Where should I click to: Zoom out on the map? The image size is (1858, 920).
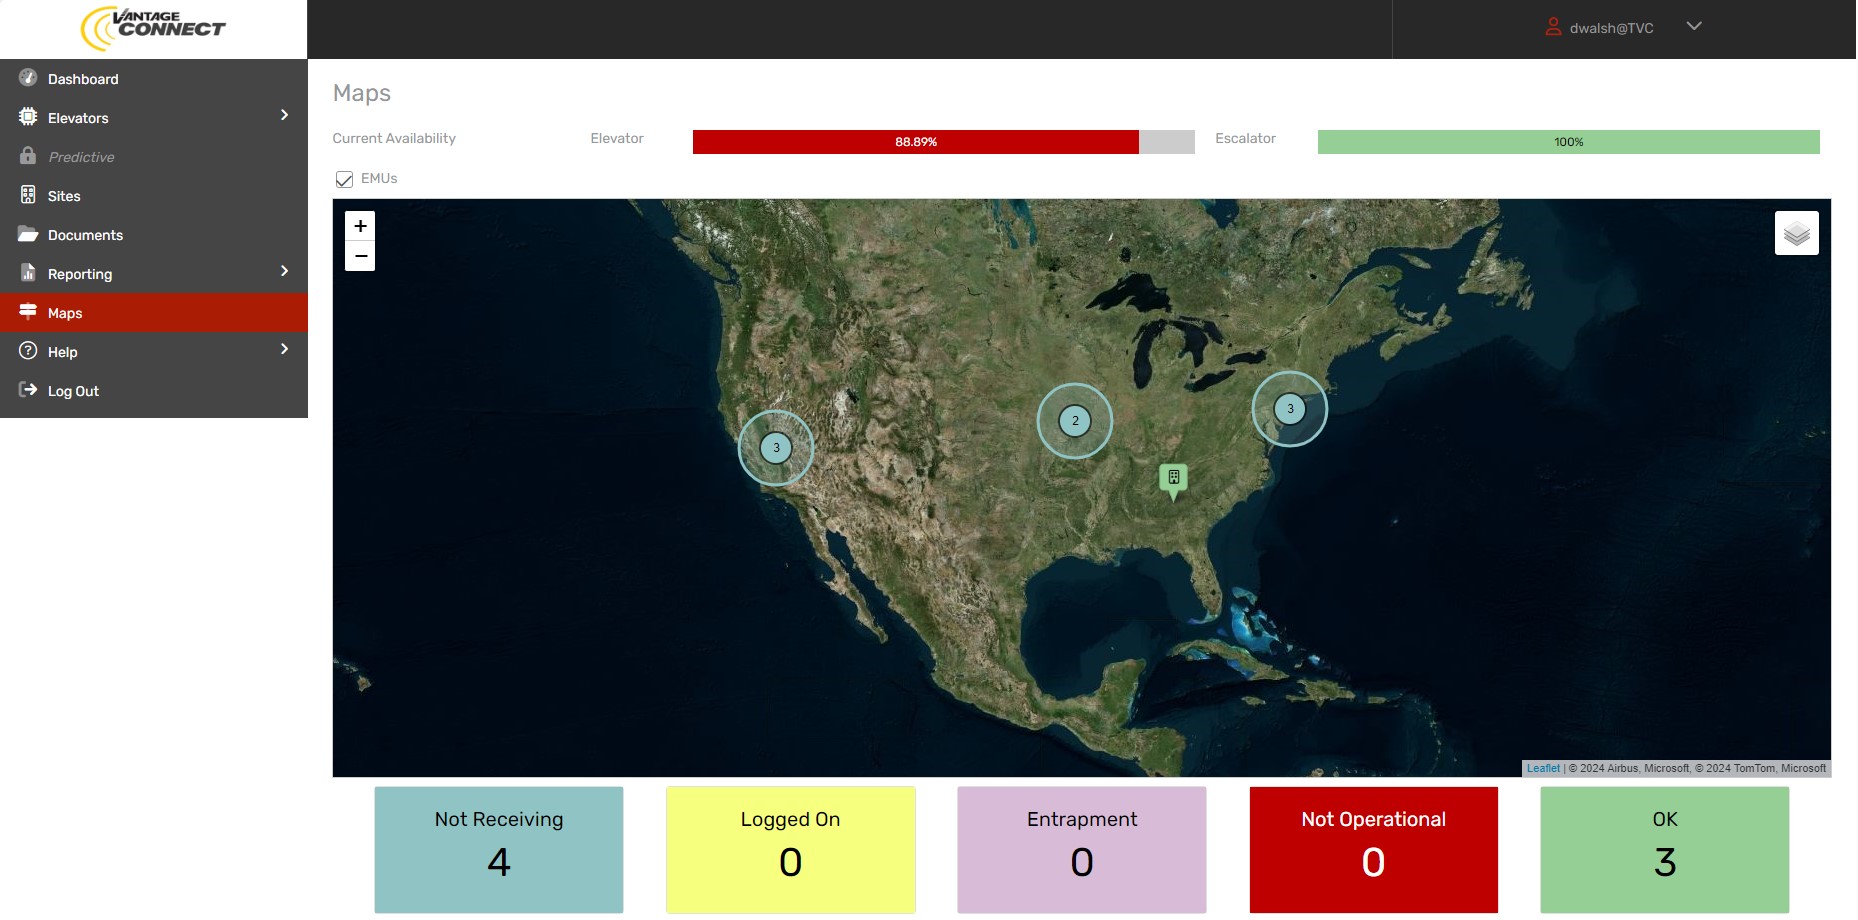tap(360, 257)
